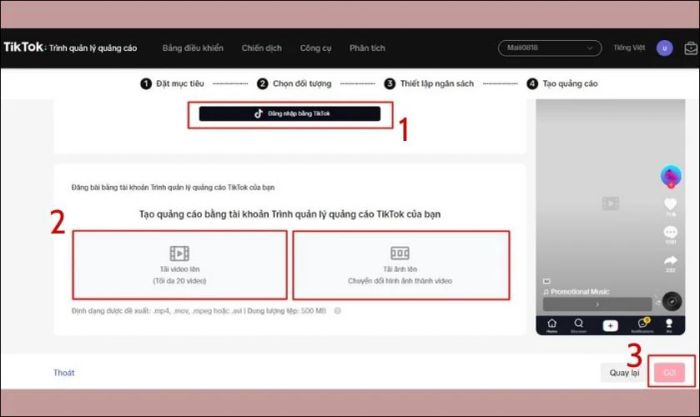
Task: Open the Công cụ menu
Action: pos(316,48)
